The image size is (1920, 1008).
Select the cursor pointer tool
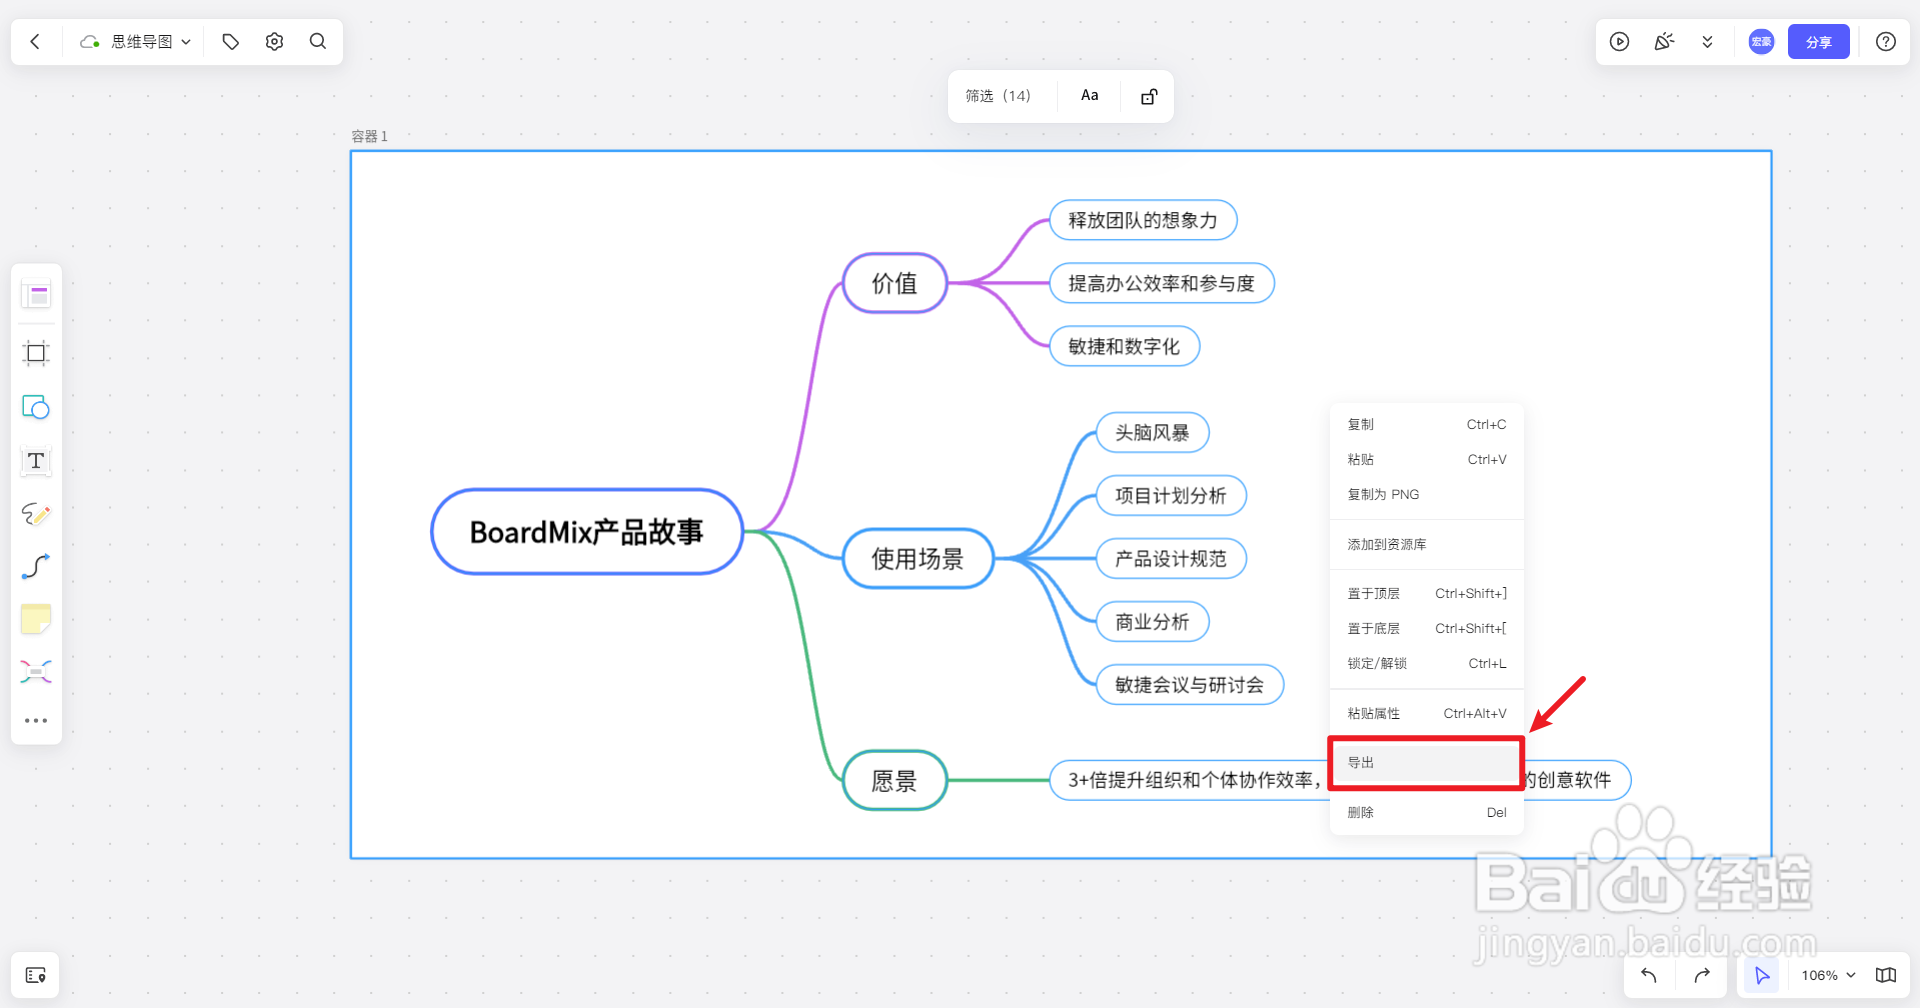pyautogui.click(x=1761, y=975)
